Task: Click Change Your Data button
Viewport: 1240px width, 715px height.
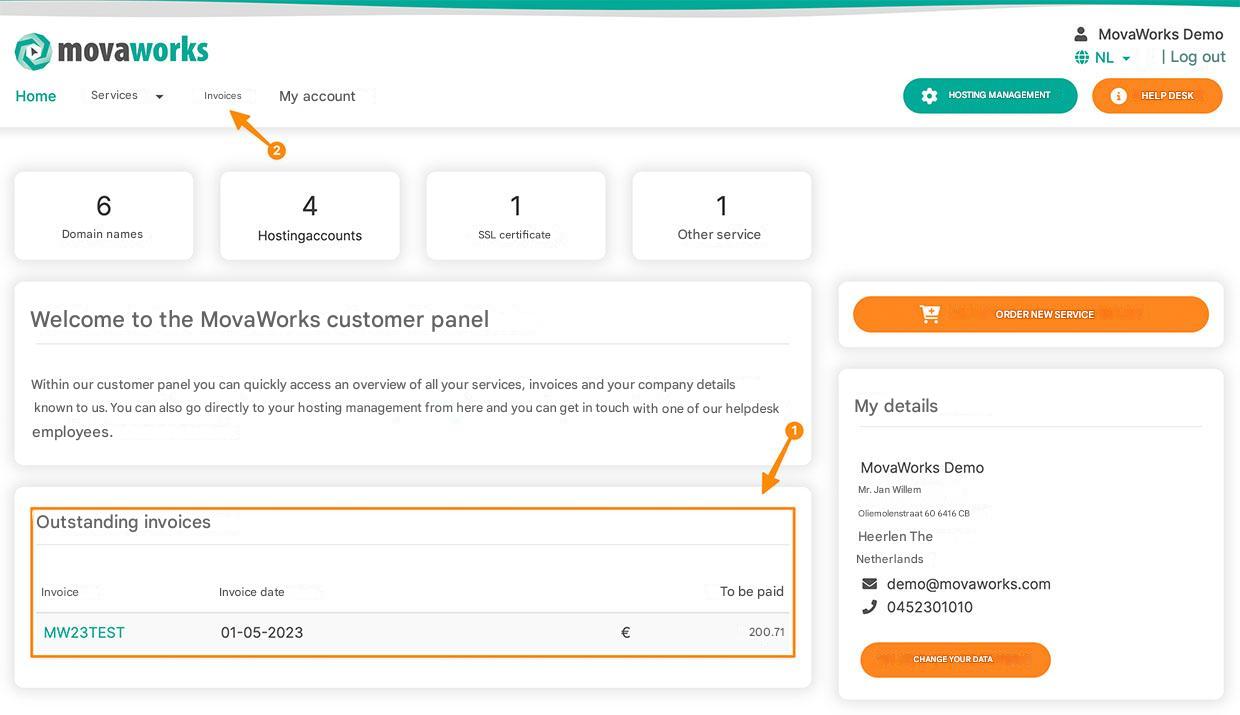Action: pos(955,660)
